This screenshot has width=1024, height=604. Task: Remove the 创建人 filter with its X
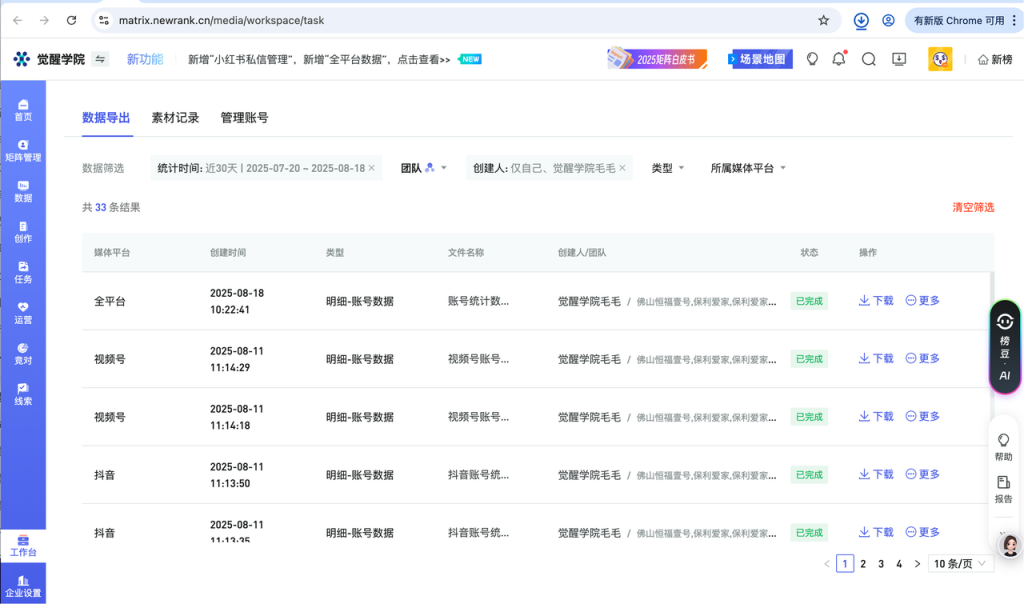[622, 168]
